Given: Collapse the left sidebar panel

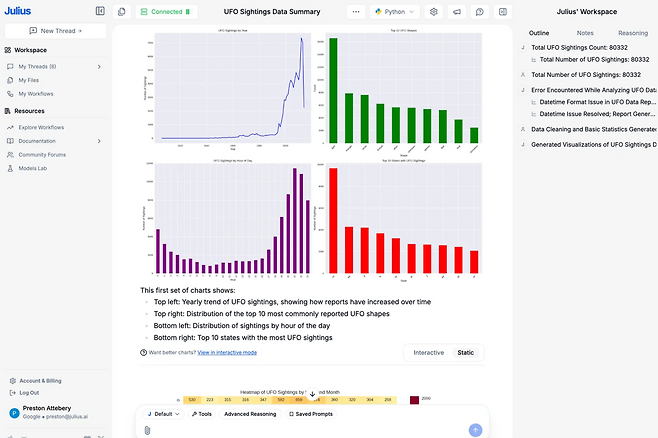Looking at the screenshot, I should click(x=99, y=11).
